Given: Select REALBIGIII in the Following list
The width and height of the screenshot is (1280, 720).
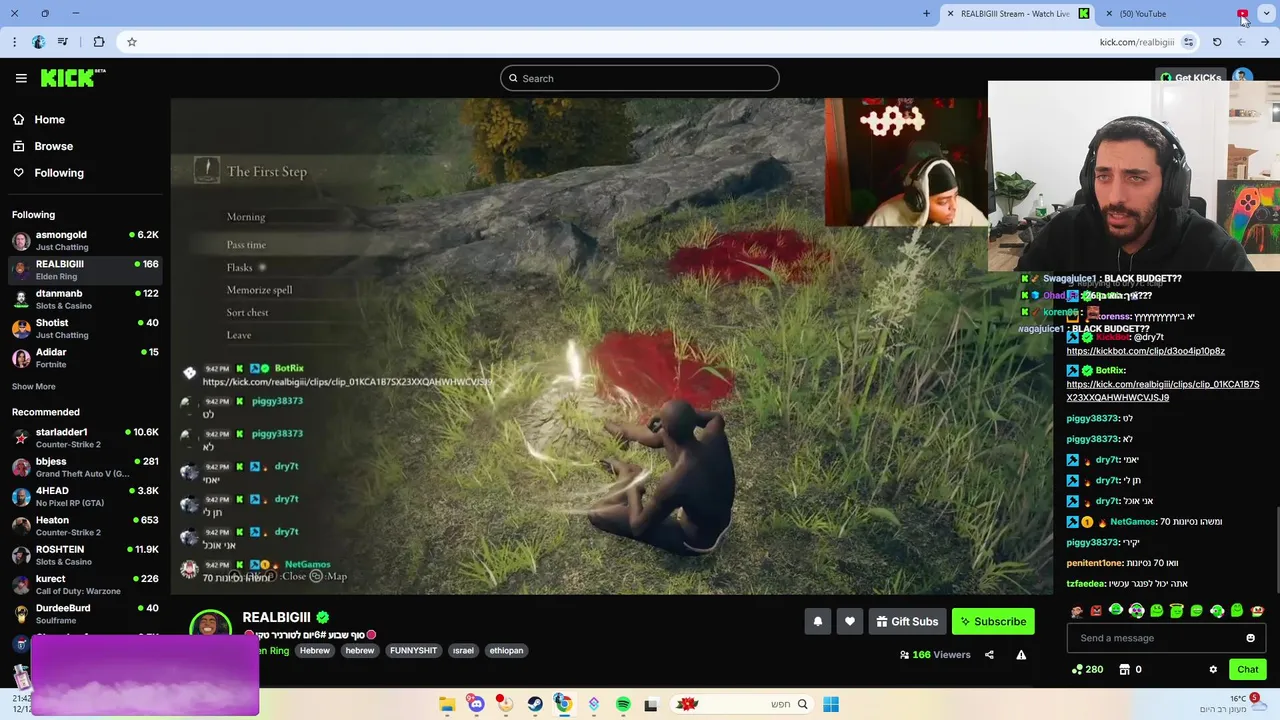Looking at the screenshot, I should coord(84,270).
